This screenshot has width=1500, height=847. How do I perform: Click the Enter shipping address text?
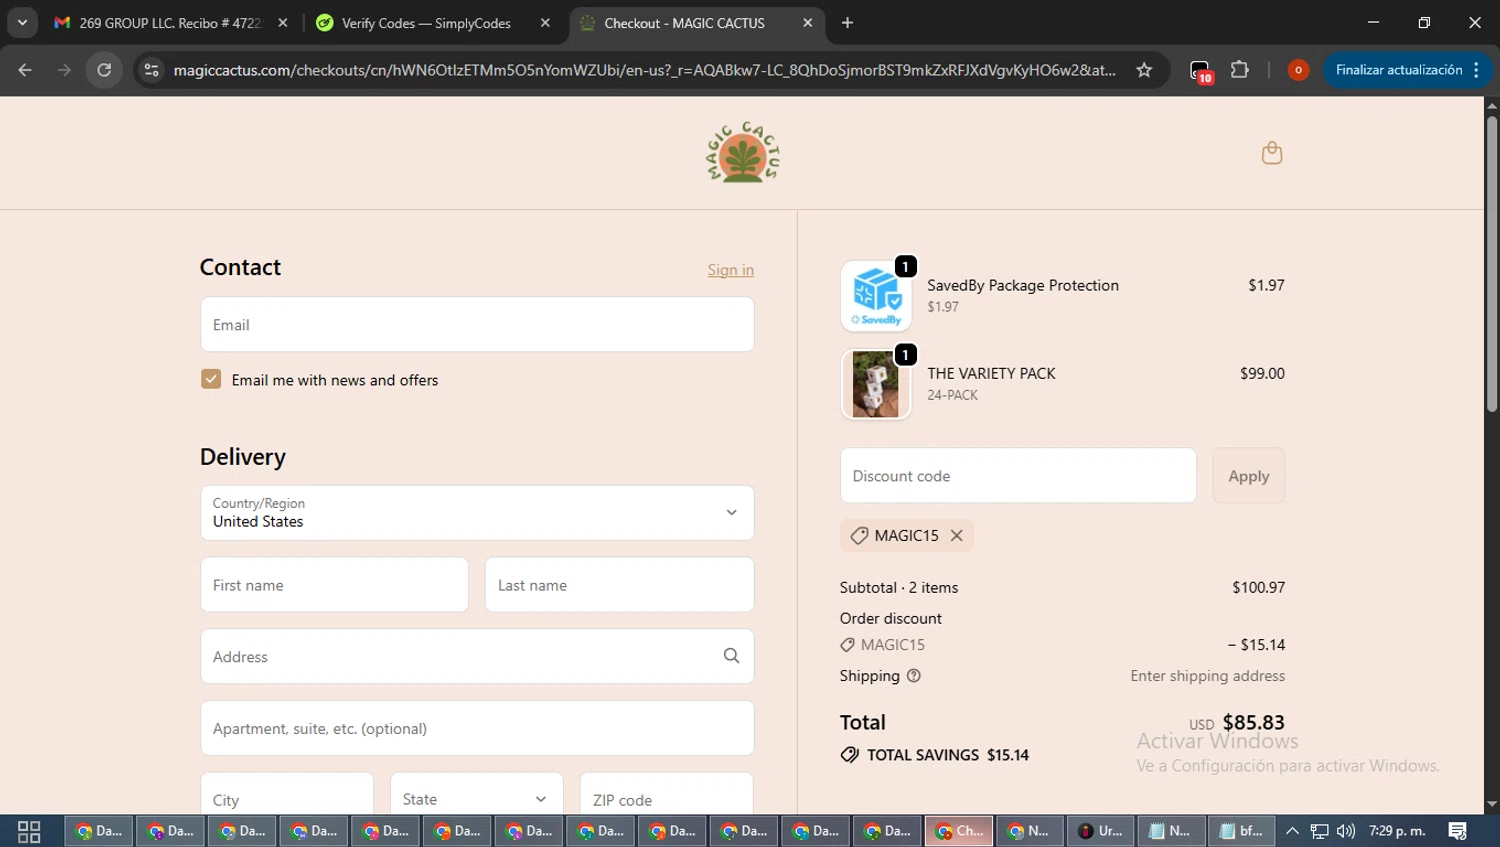pos(1208,676)
